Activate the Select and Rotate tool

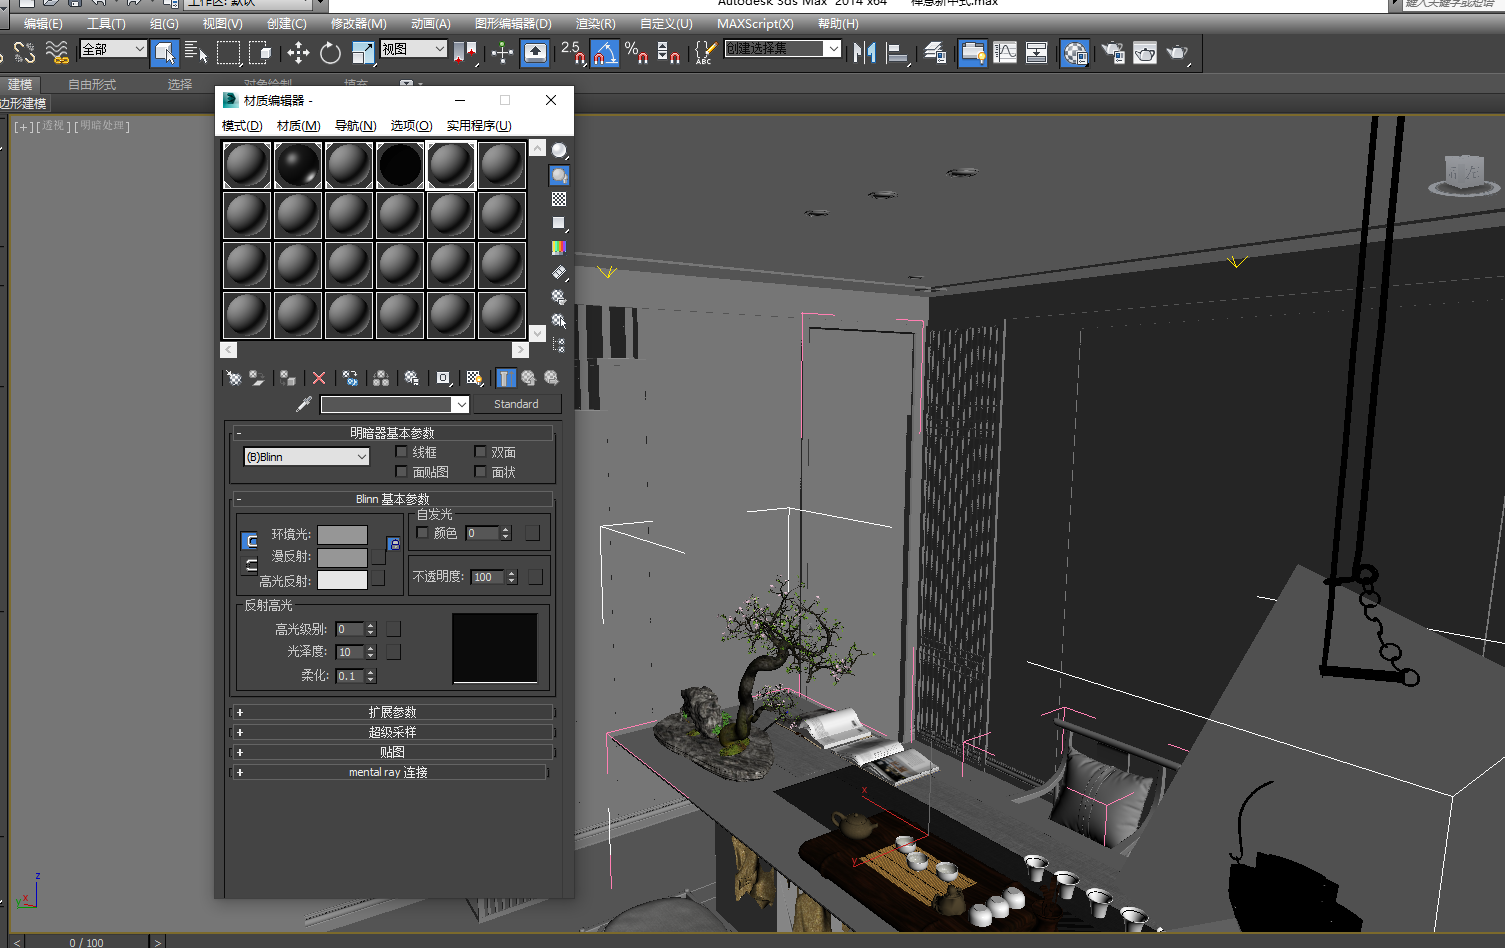coord(330,53)
